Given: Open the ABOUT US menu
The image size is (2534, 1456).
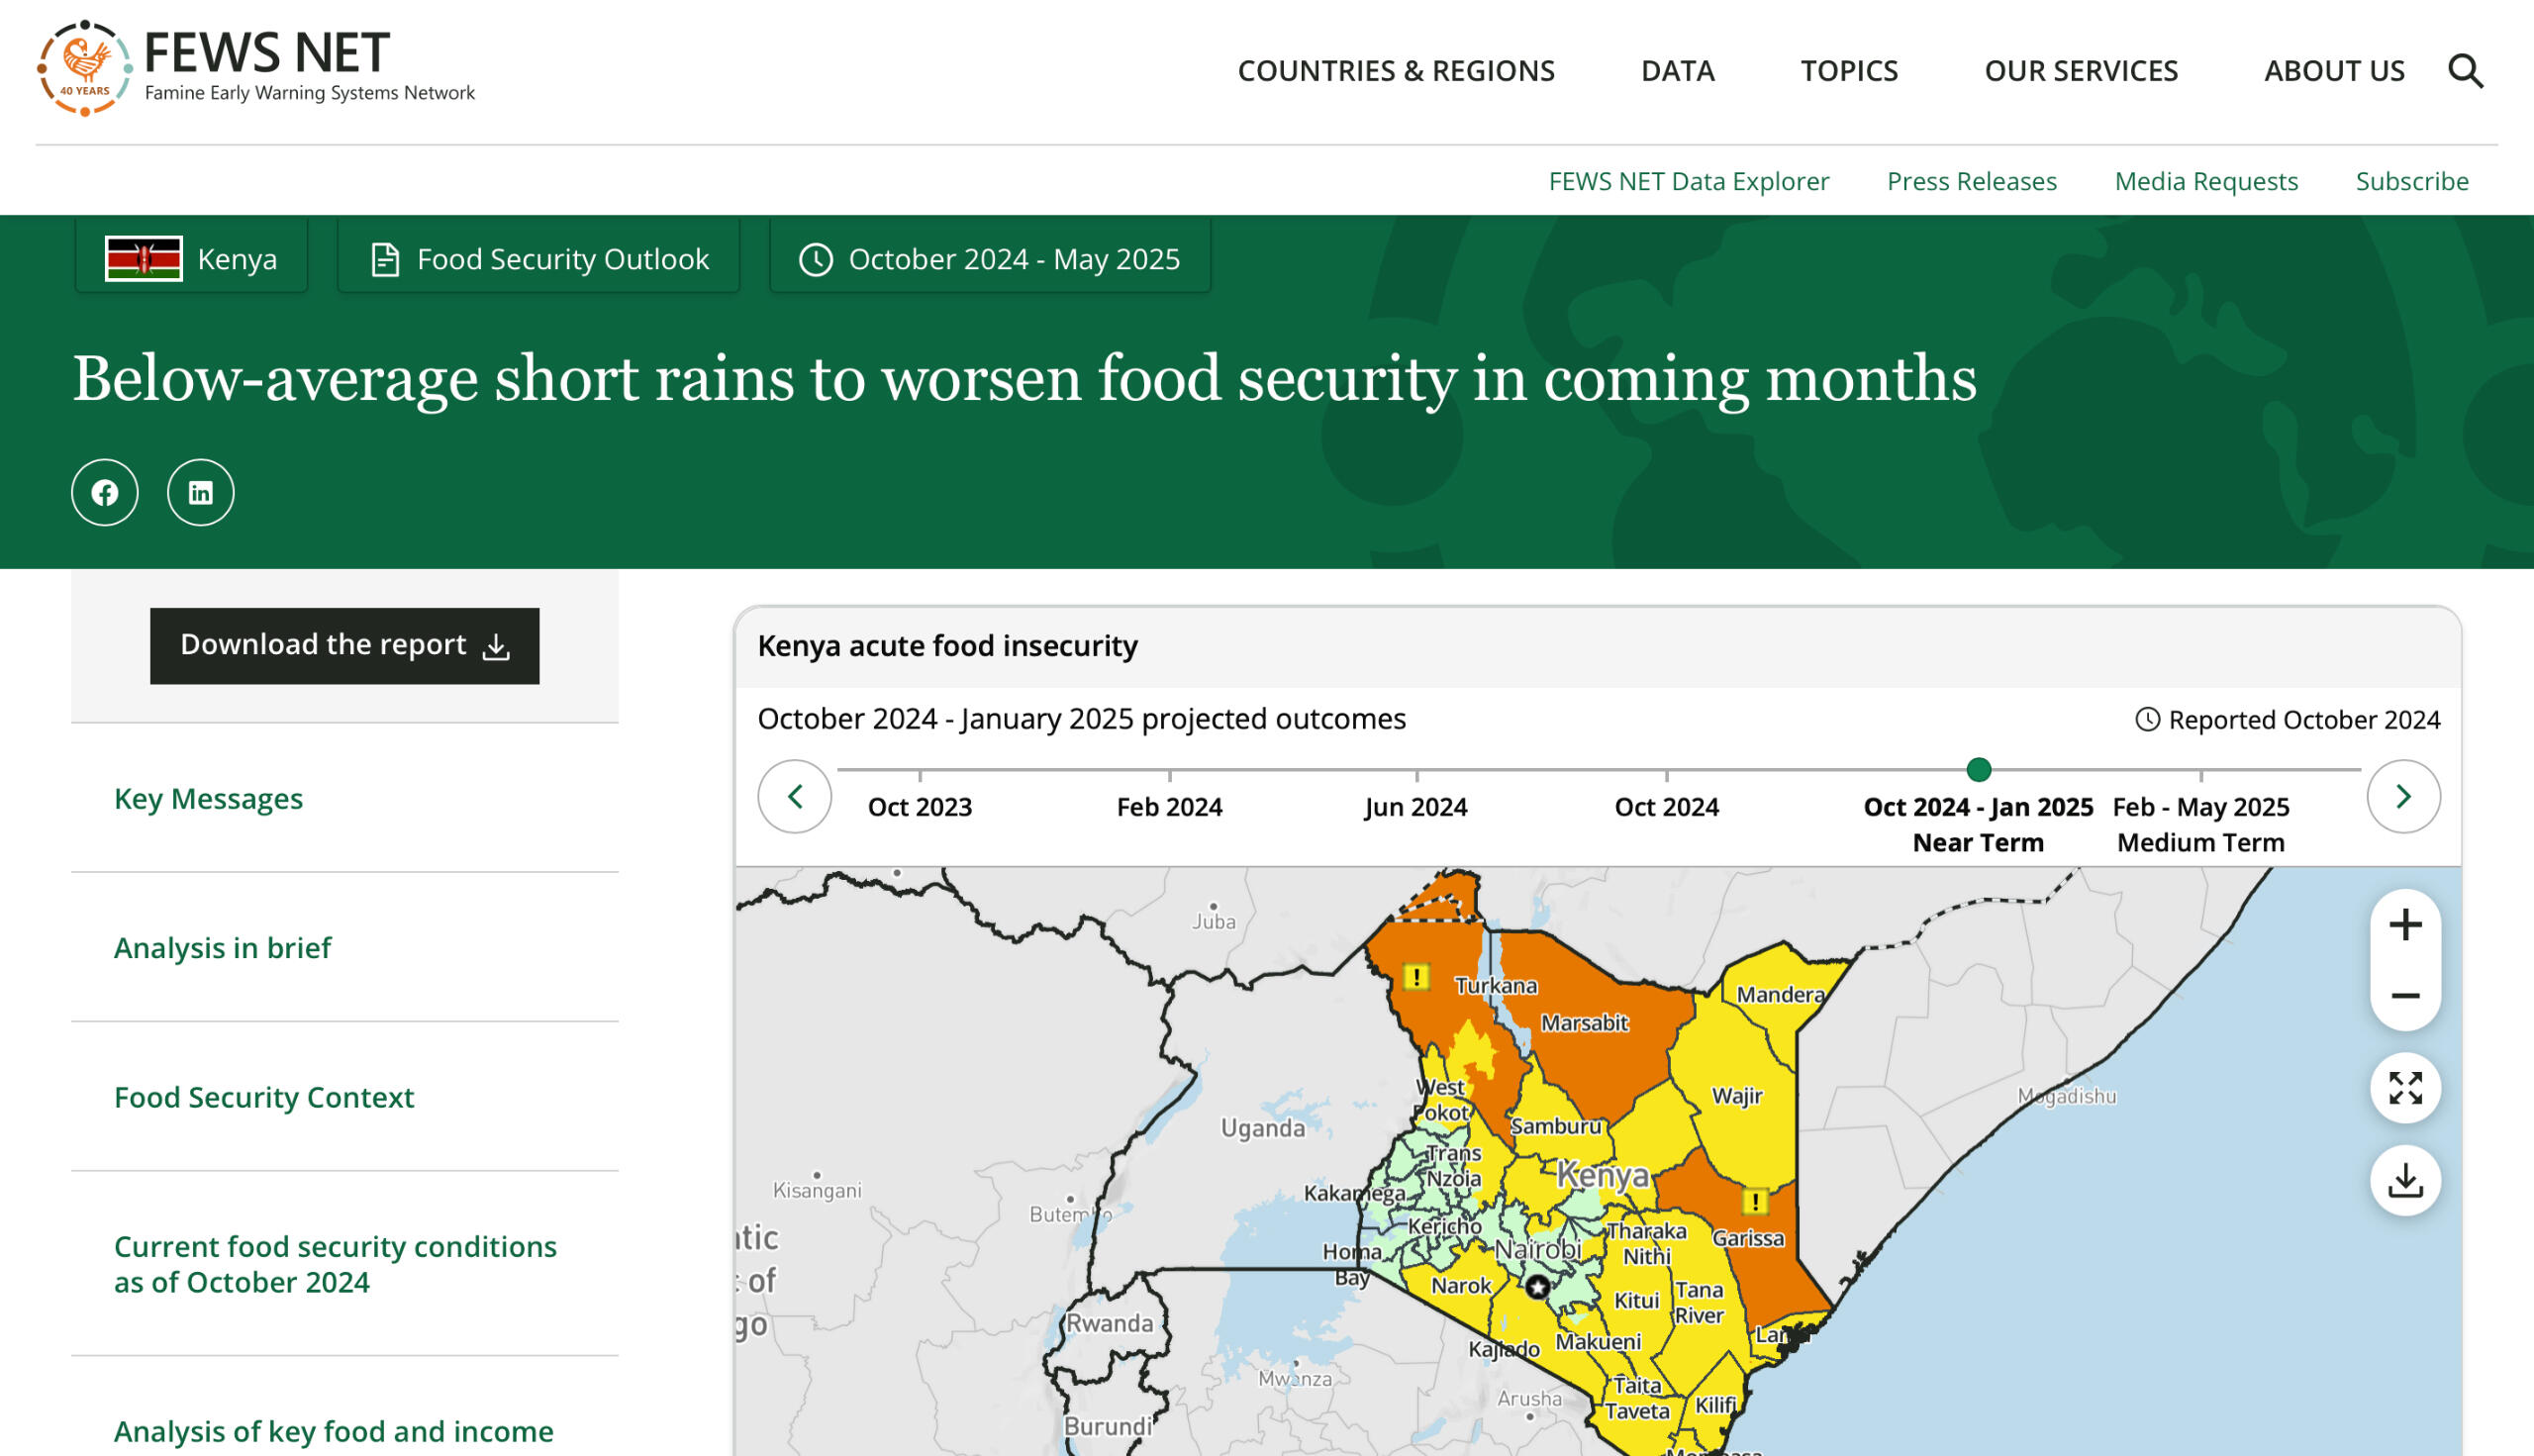Looking at the screenshot, I should point(2334,71).
